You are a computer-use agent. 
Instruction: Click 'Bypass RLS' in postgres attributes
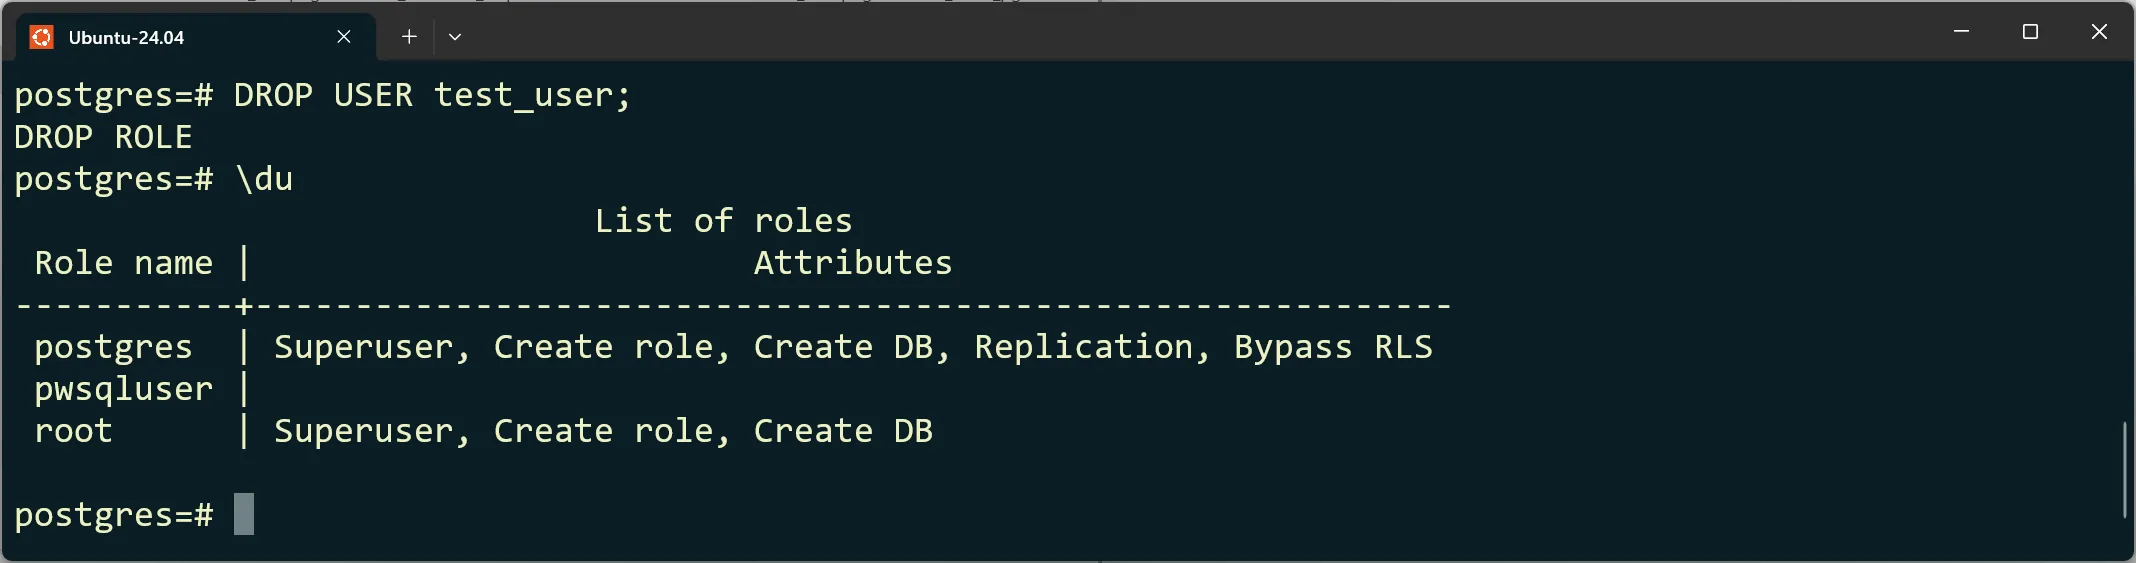(x=1333, y=347)
